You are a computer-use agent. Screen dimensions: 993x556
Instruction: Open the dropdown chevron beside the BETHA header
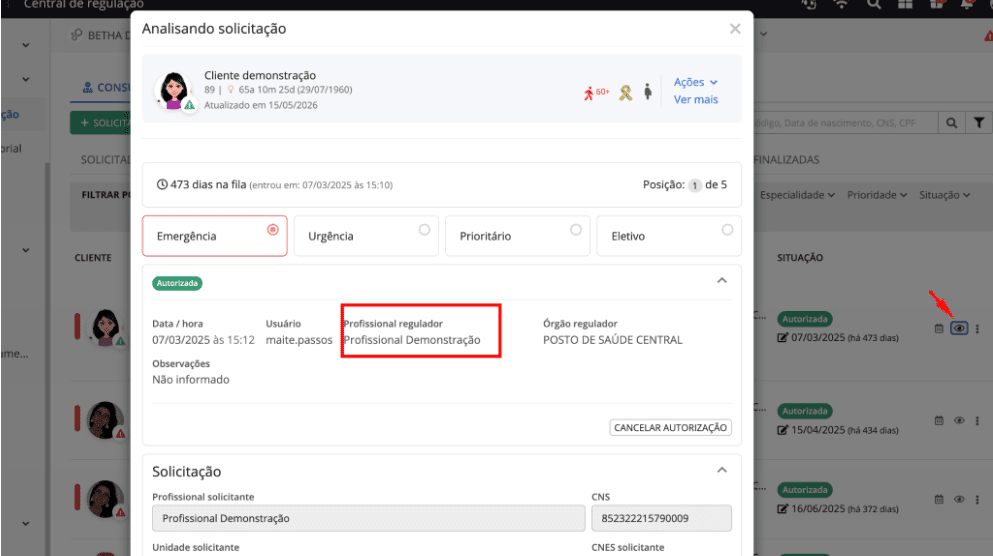click(764, 34)
